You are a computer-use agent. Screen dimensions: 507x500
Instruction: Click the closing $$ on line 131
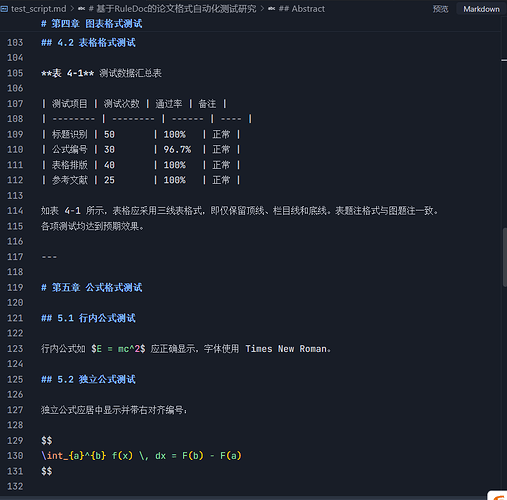coord(47,471)
